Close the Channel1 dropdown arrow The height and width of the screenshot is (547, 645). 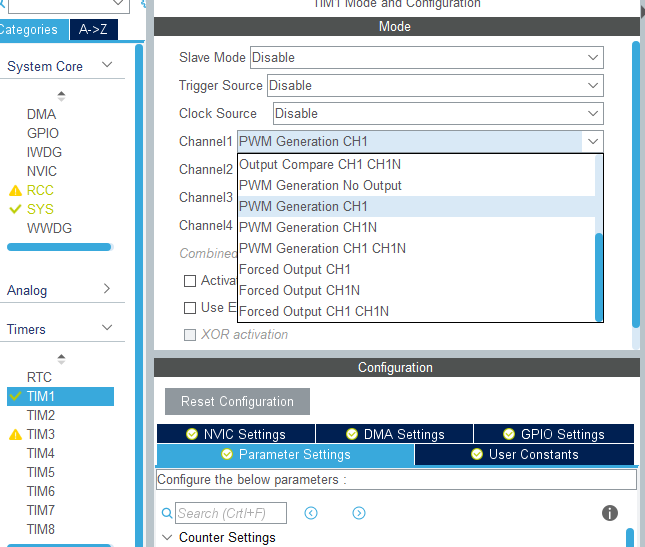point(593,141)
